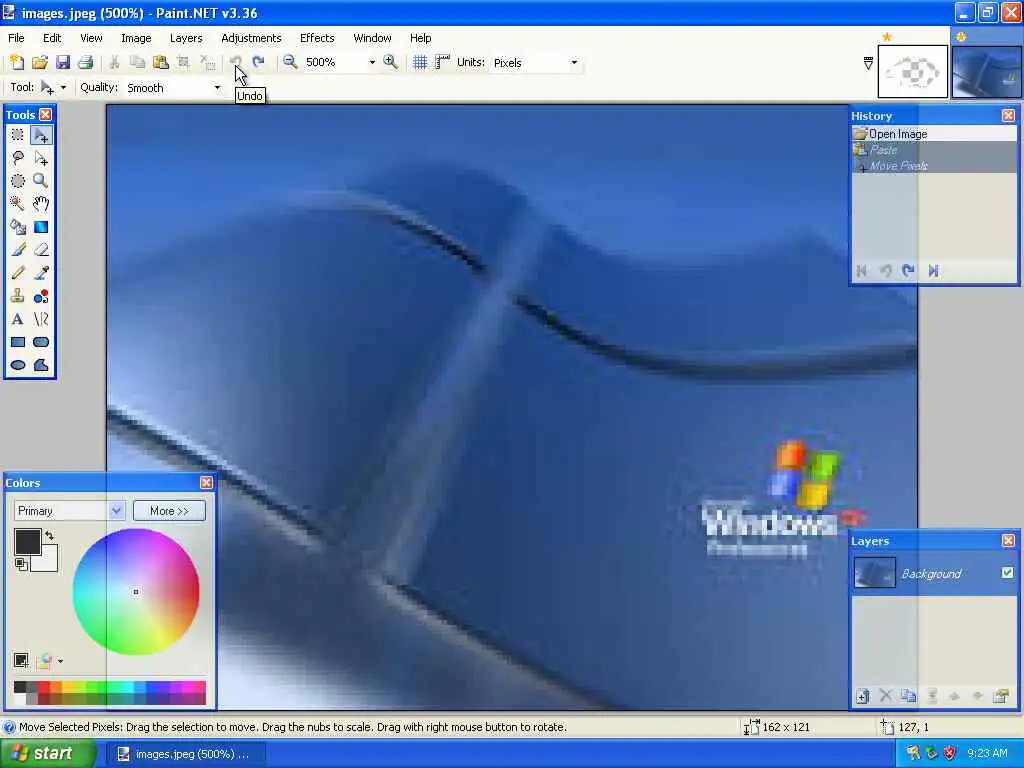The width and height of the screenshot is (1024, 768).
Task: Select the Move Selected Pixels tool
Action: tap(41, 135)
